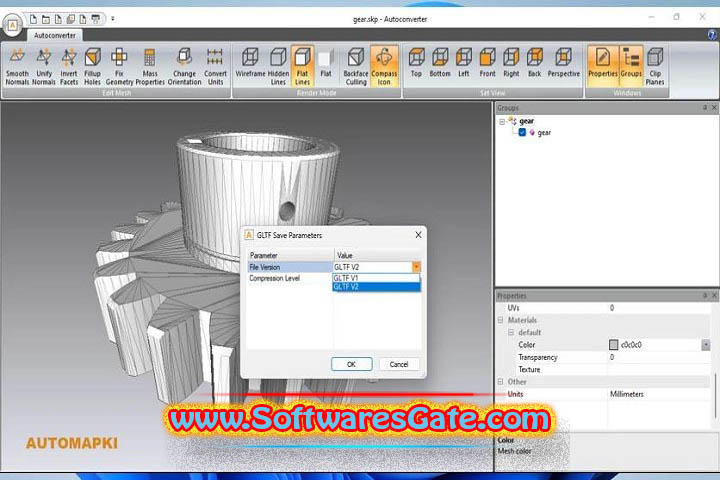Choose GLTF V1 from the dropdown list
The height and width of the screenshot is (480, 720).
[x=376, y=278]
